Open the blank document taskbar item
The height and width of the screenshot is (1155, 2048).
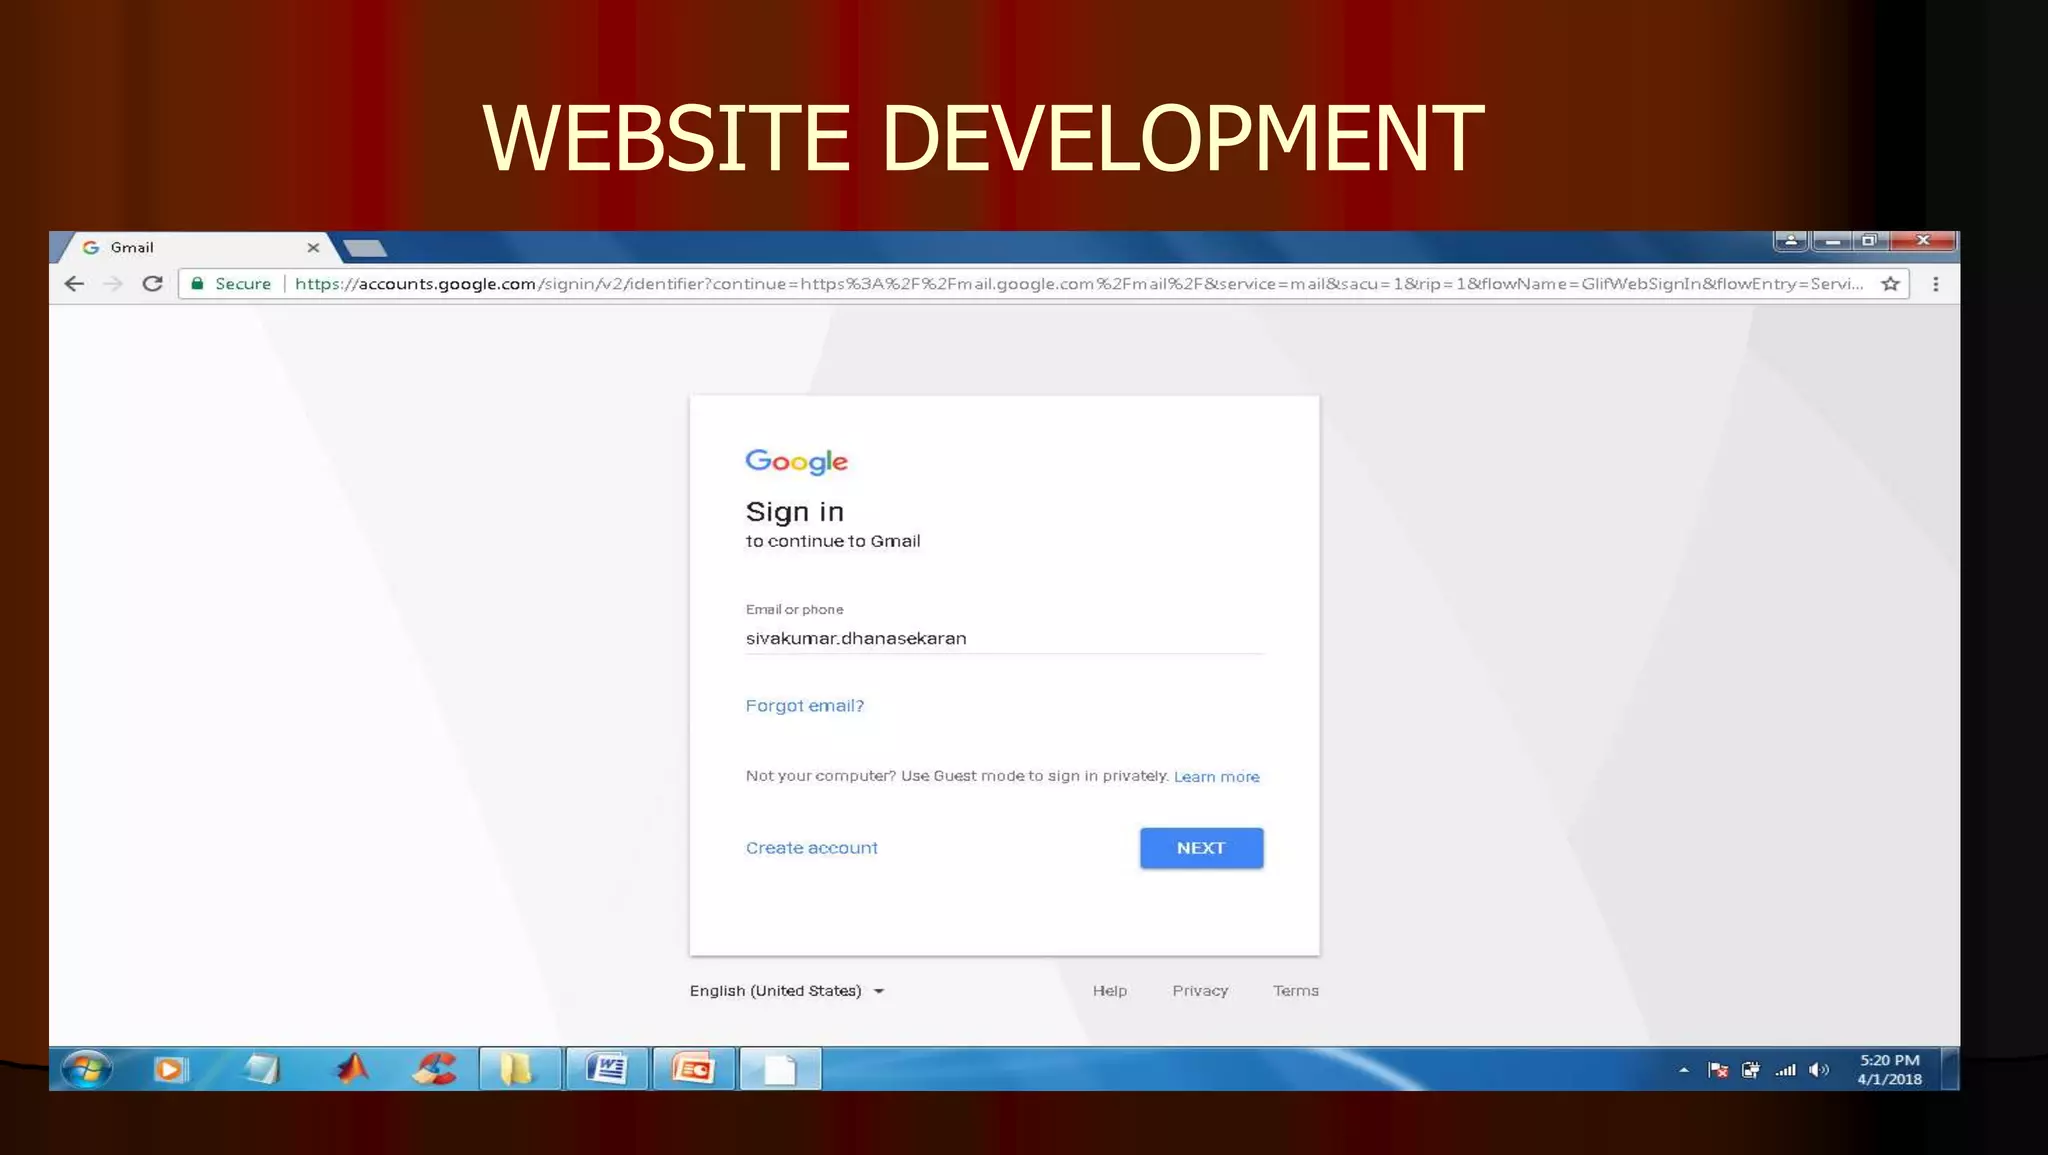[780, 1069]
